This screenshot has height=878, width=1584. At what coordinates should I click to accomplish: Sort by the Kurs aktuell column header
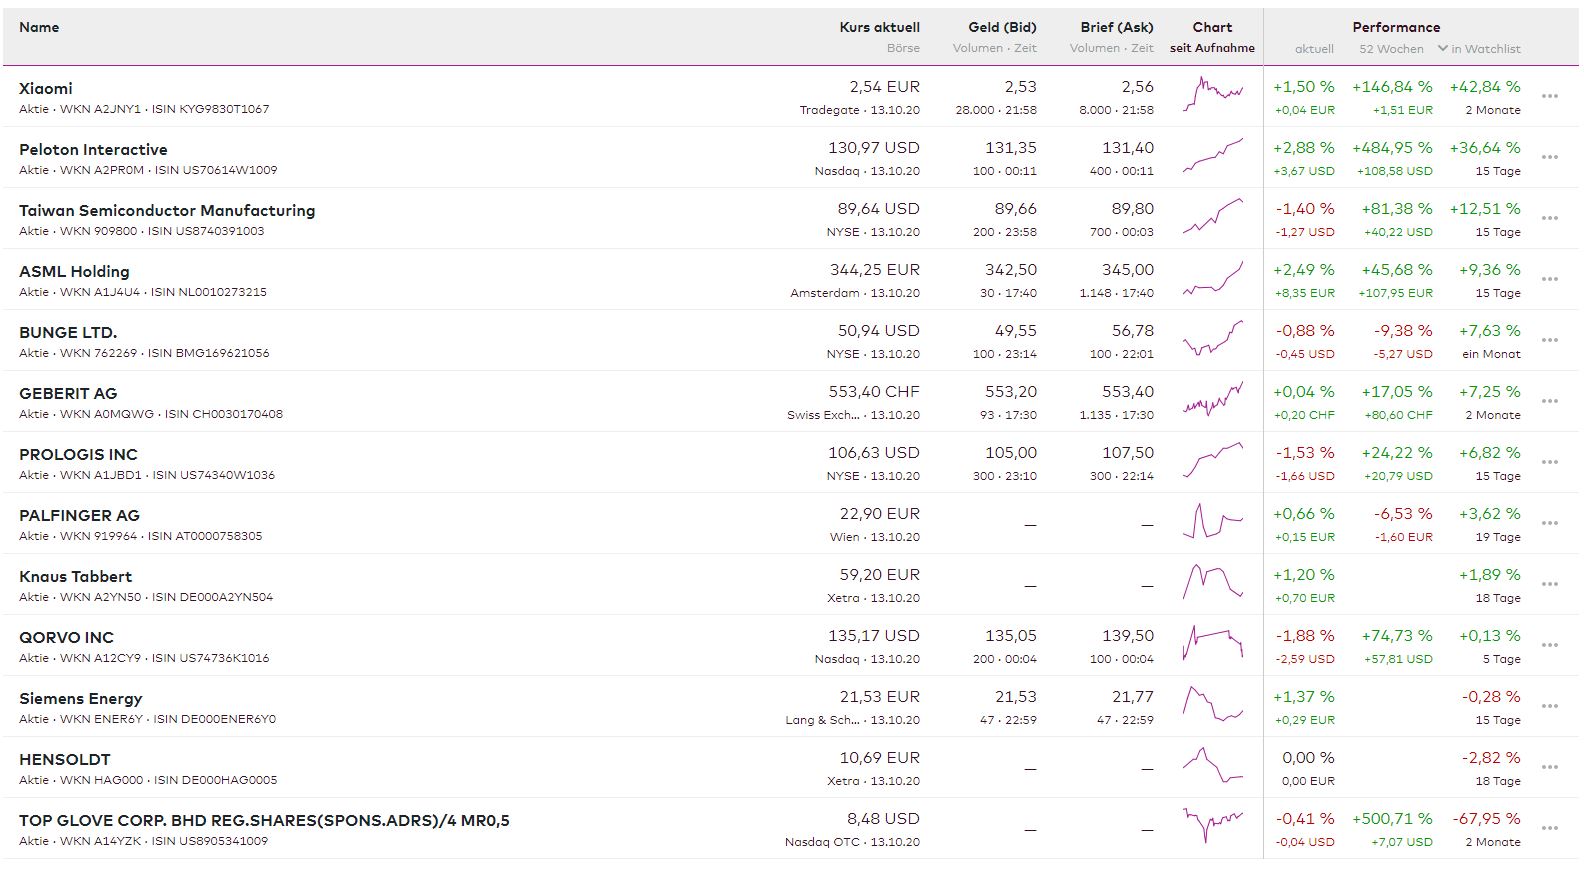(x=879, y=27)
